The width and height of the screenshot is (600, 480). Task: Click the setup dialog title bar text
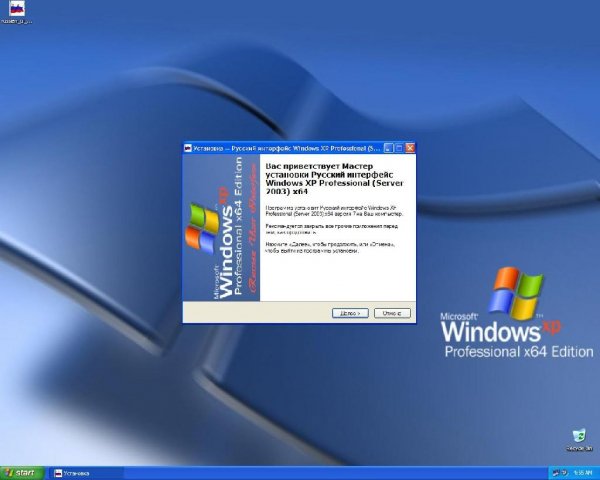287,148
